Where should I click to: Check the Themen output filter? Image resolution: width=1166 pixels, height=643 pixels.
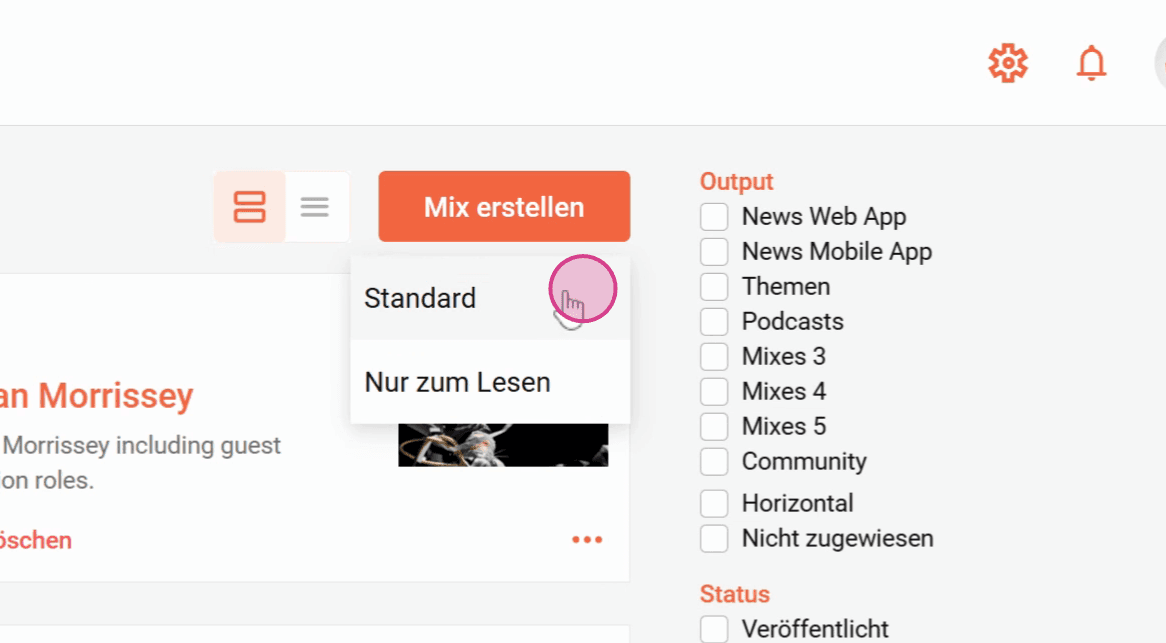click(x=714, y=287)
